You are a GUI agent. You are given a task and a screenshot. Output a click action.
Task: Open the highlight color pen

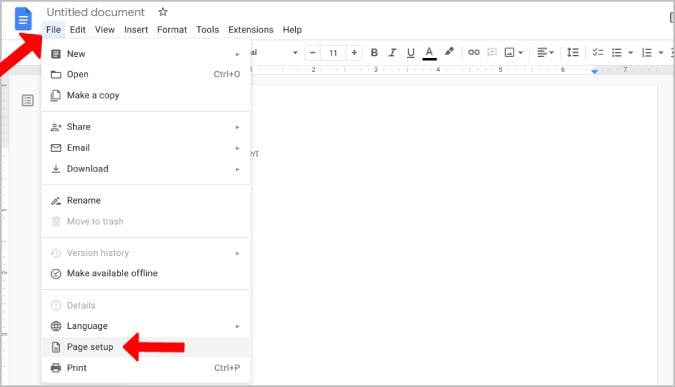point(449,52)
